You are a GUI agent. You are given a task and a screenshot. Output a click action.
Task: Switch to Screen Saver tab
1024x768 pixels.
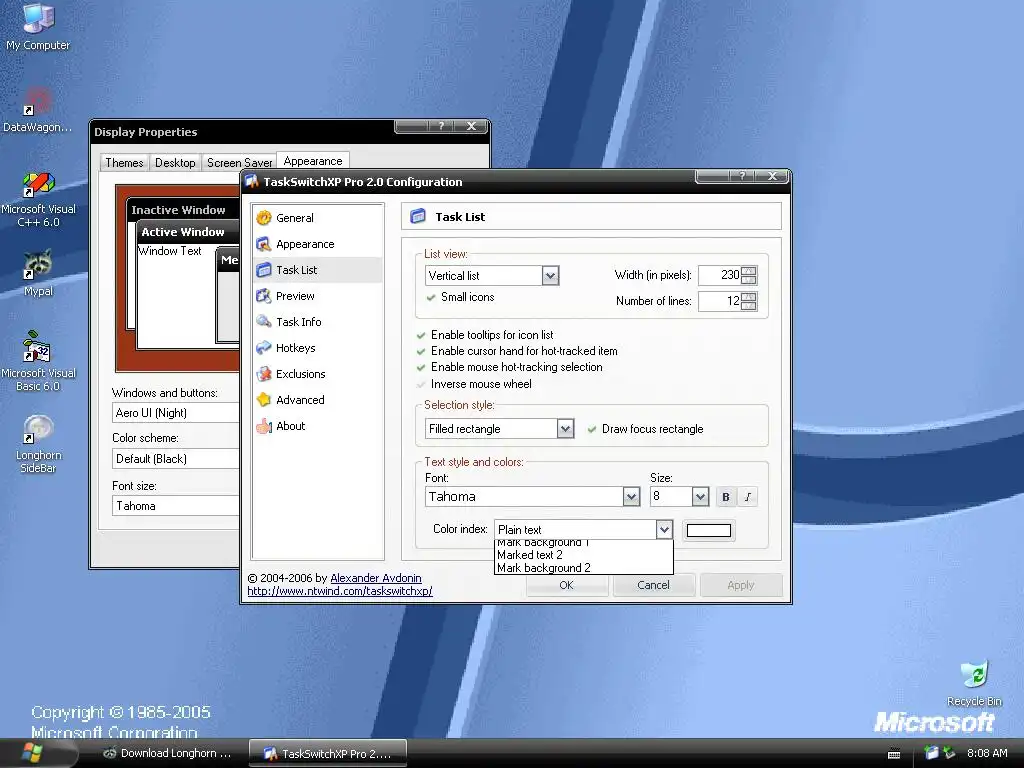[239, 163]
